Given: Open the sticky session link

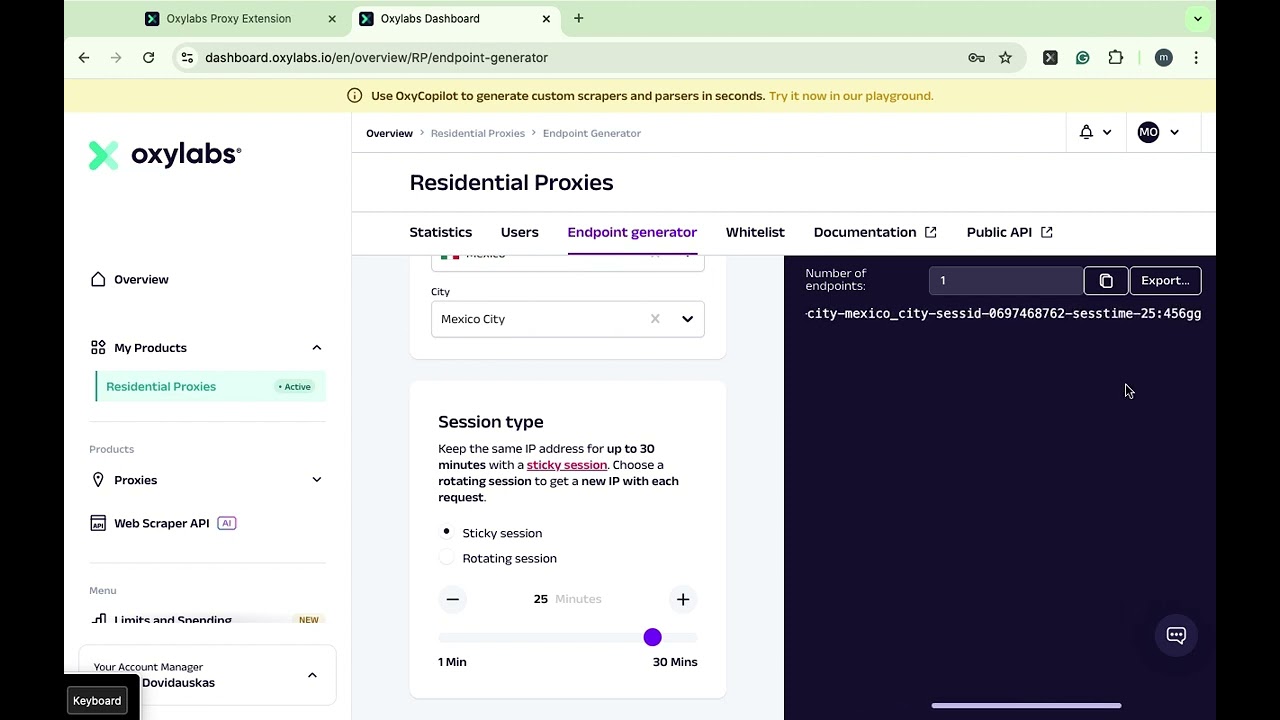Looking at the screenshot, I should [566, 465].
